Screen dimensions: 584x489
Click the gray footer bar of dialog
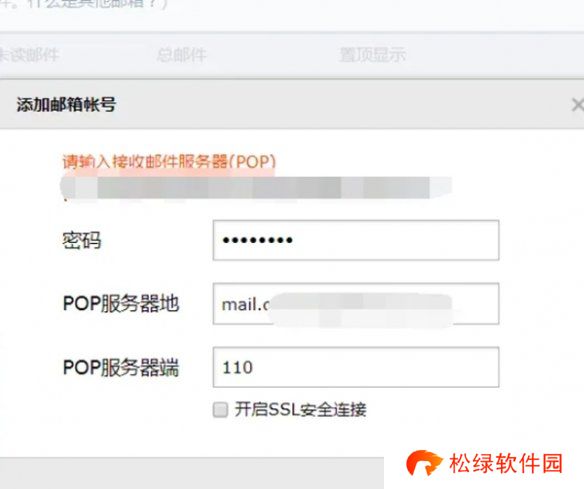tap(192, 473)
